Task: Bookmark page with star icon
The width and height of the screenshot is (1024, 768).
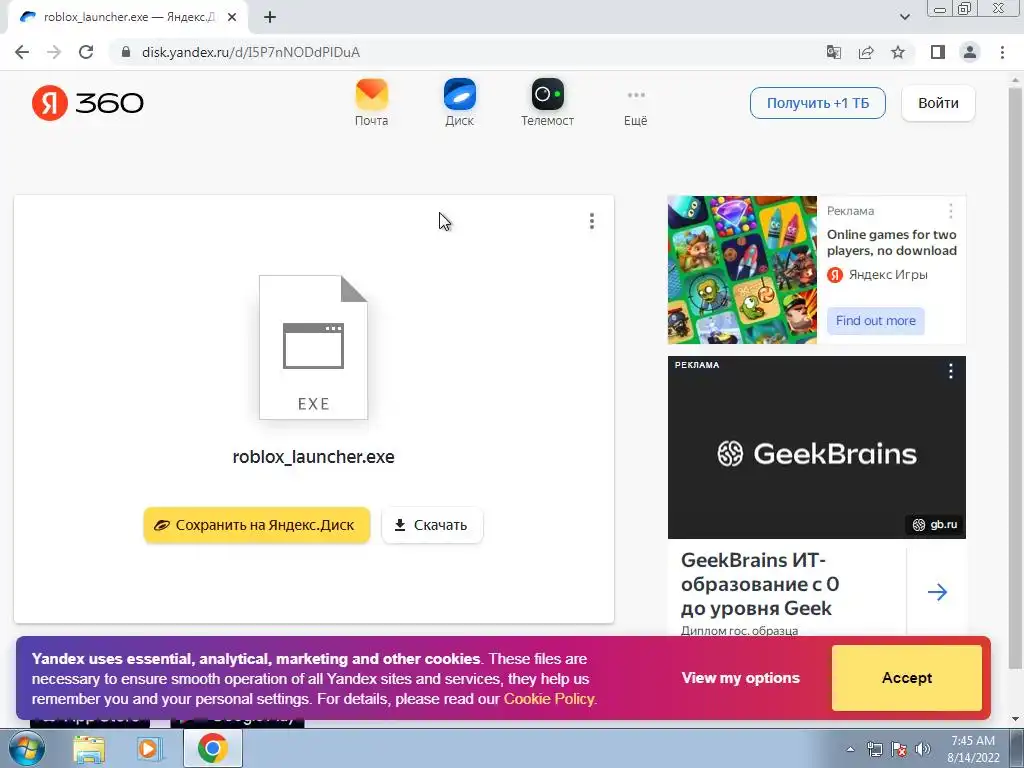Action: tap(898, 52)
